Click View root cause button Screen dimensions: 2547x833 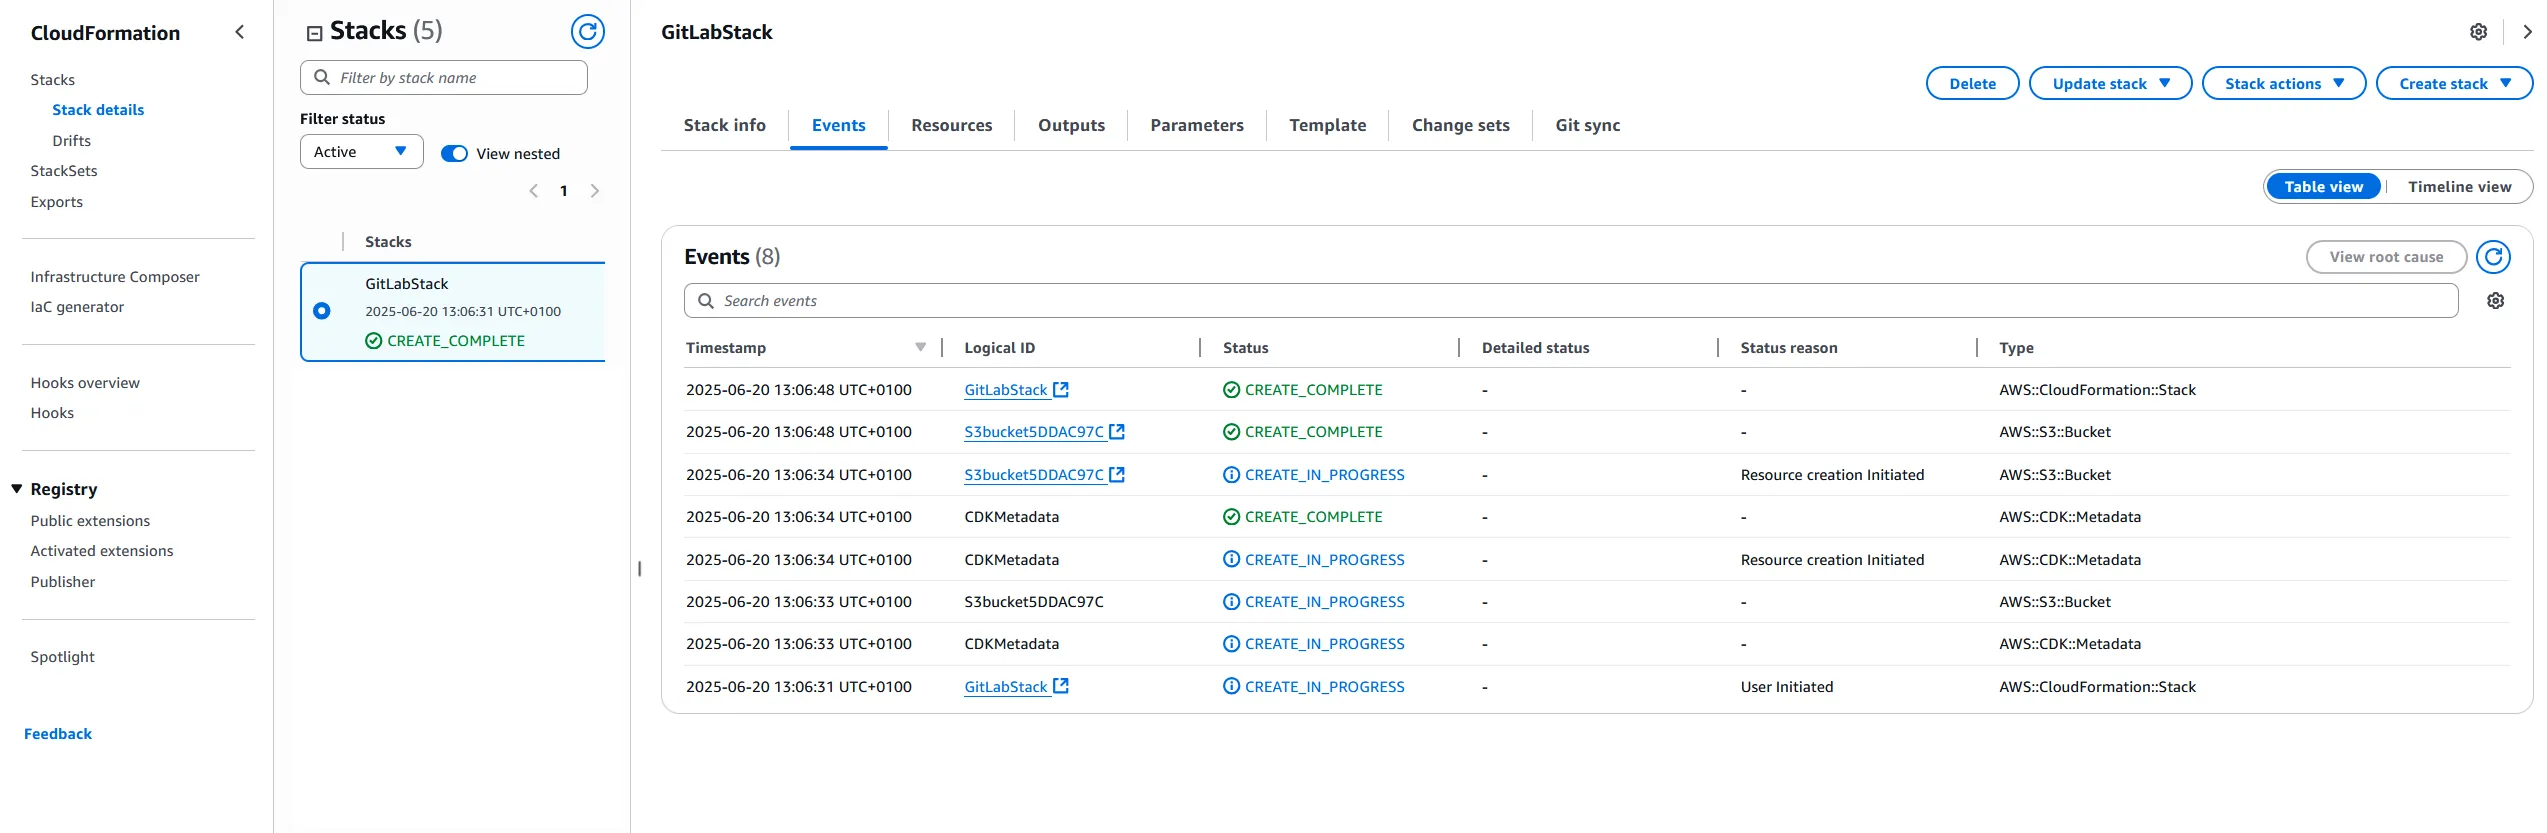[x=2385, y=257]
